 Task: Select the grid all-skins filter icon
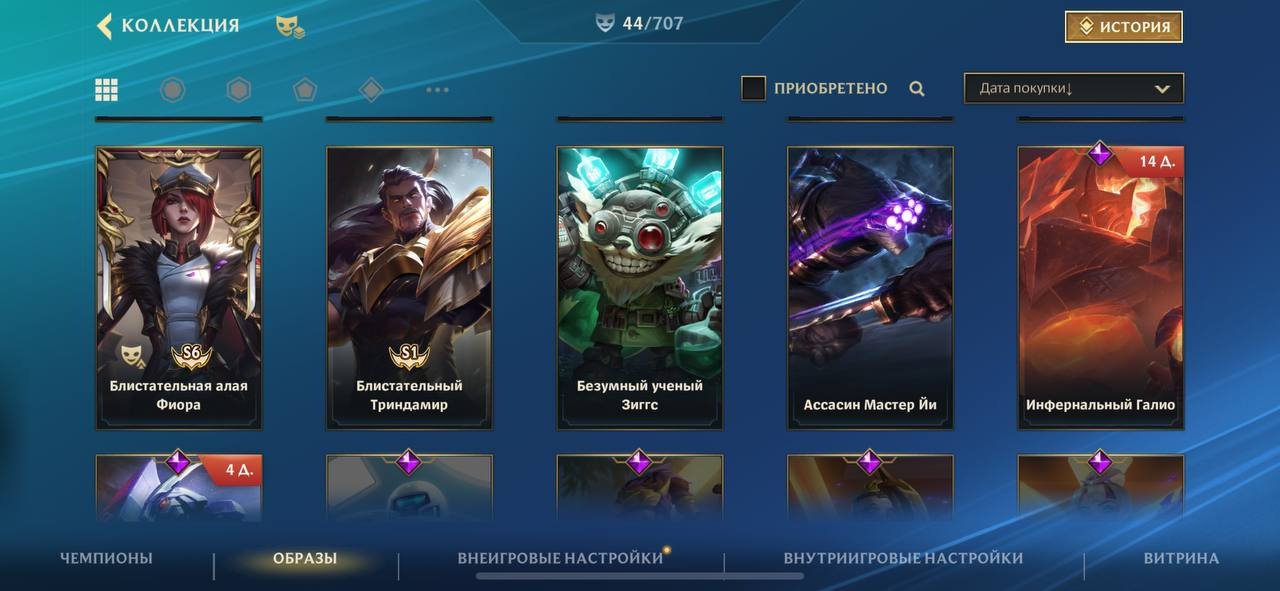pos(107,90)
